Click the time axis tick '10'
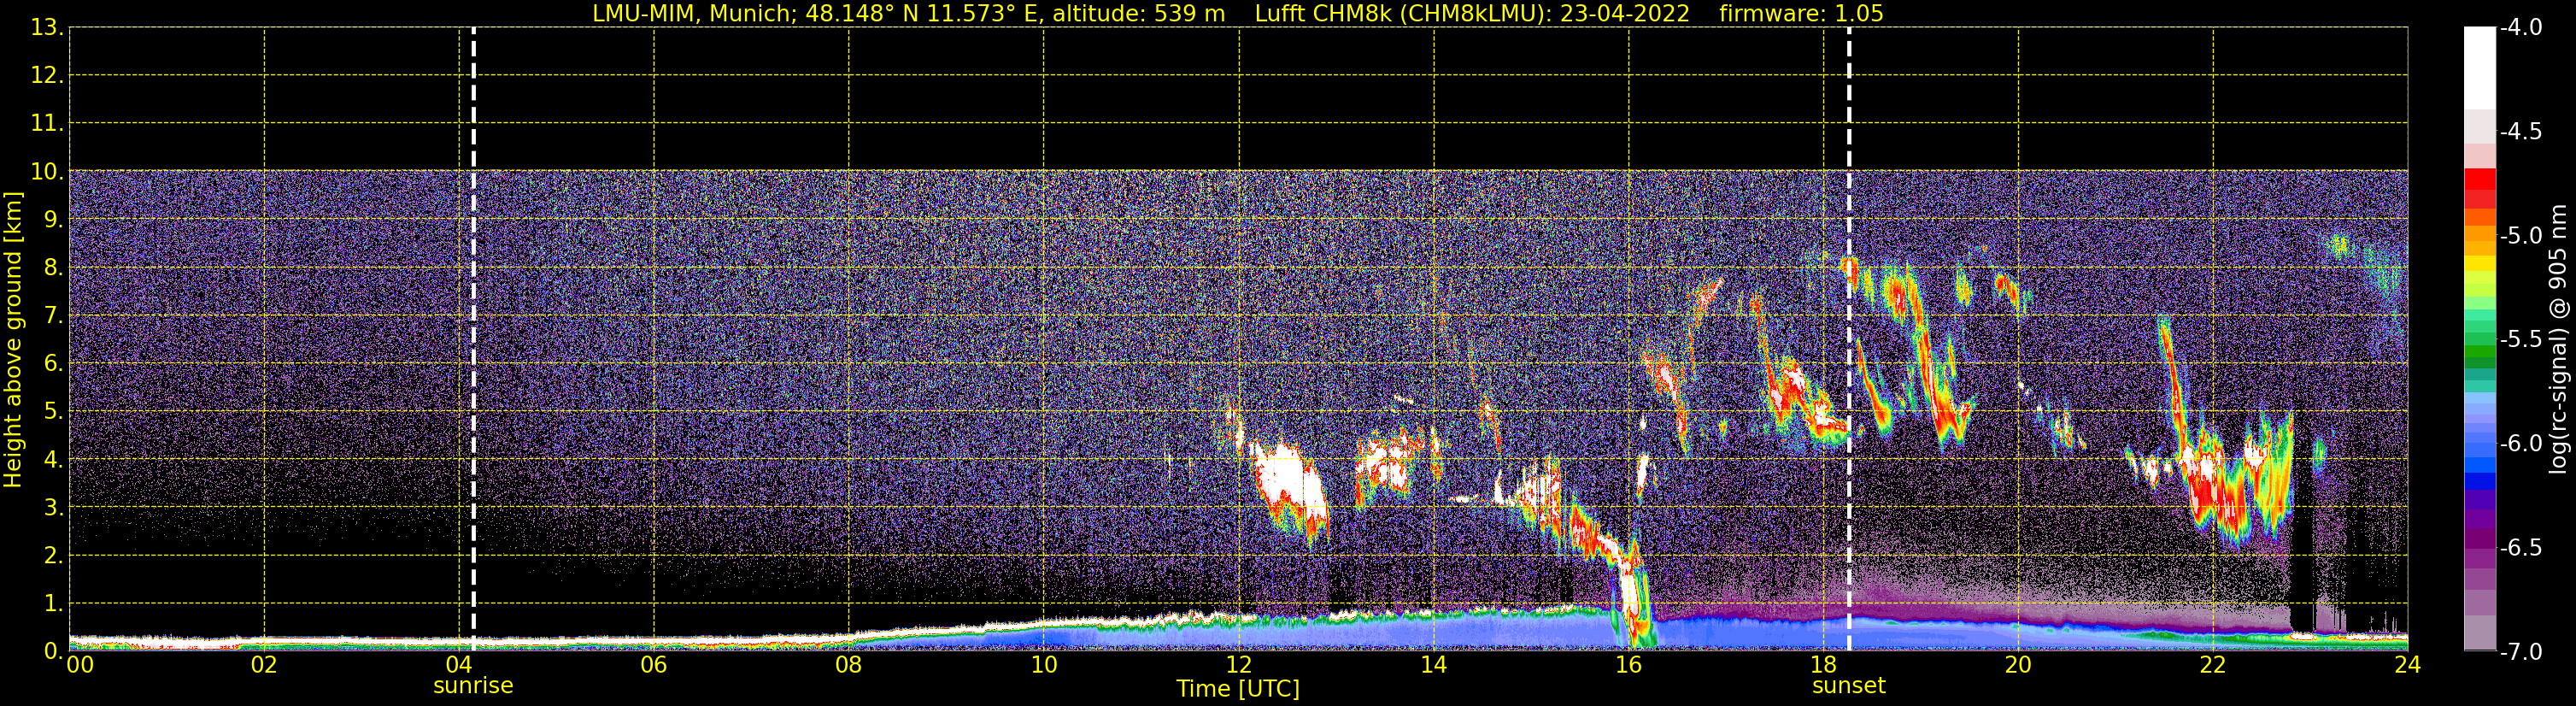 coord(1044,665)
